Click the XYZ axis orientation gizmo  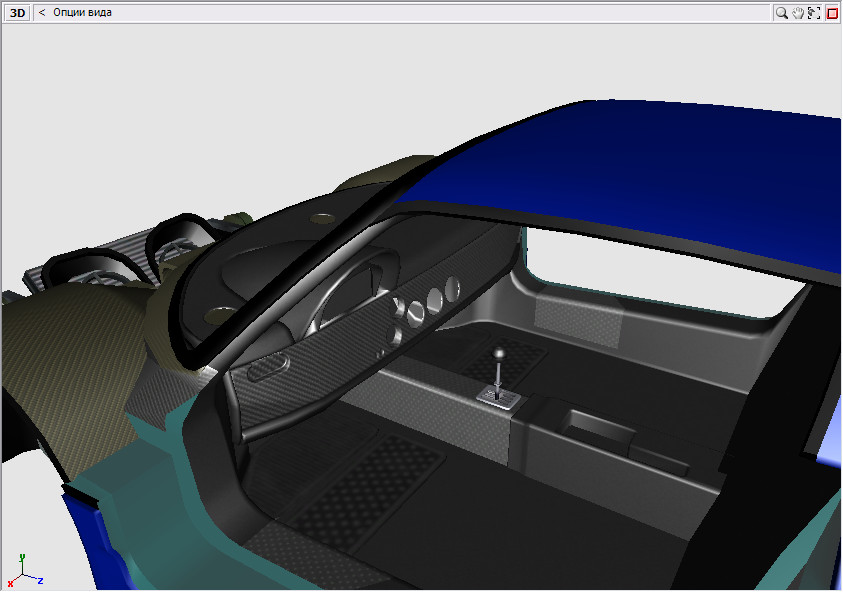24,572
